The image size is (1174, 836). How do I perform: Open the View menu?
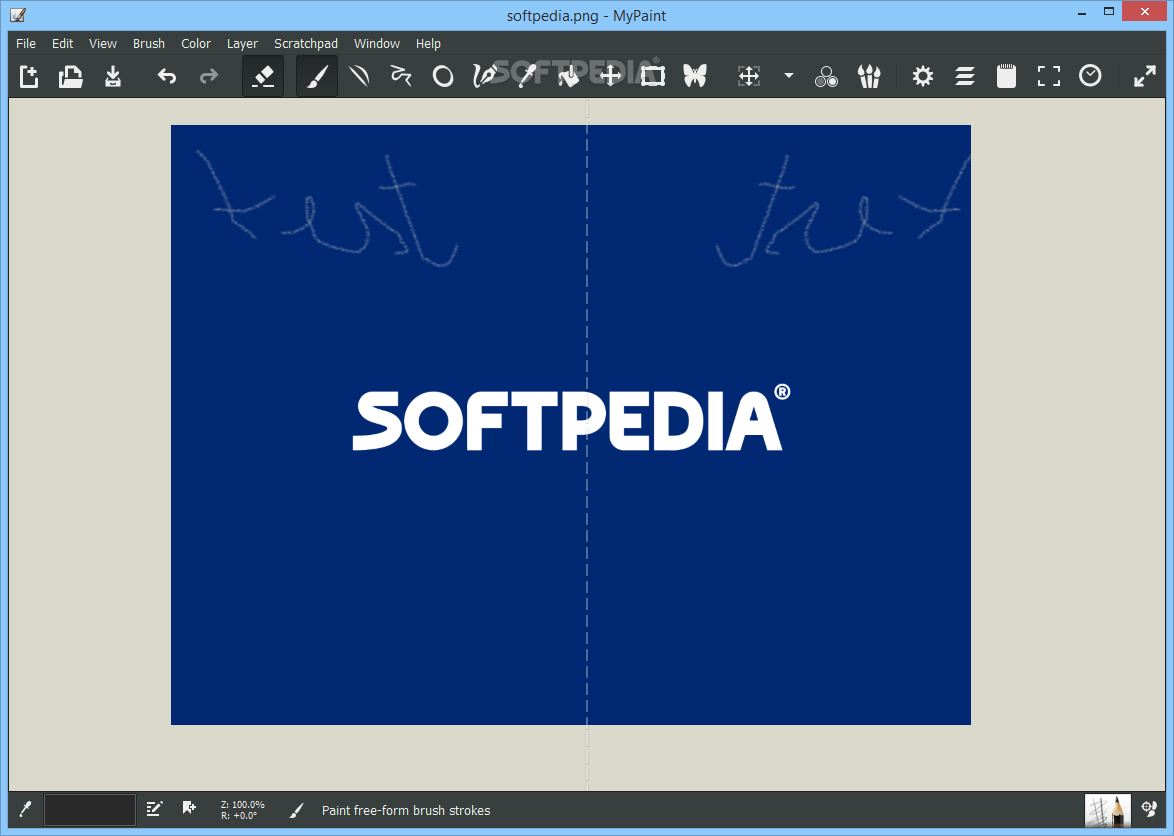point(103,43)
